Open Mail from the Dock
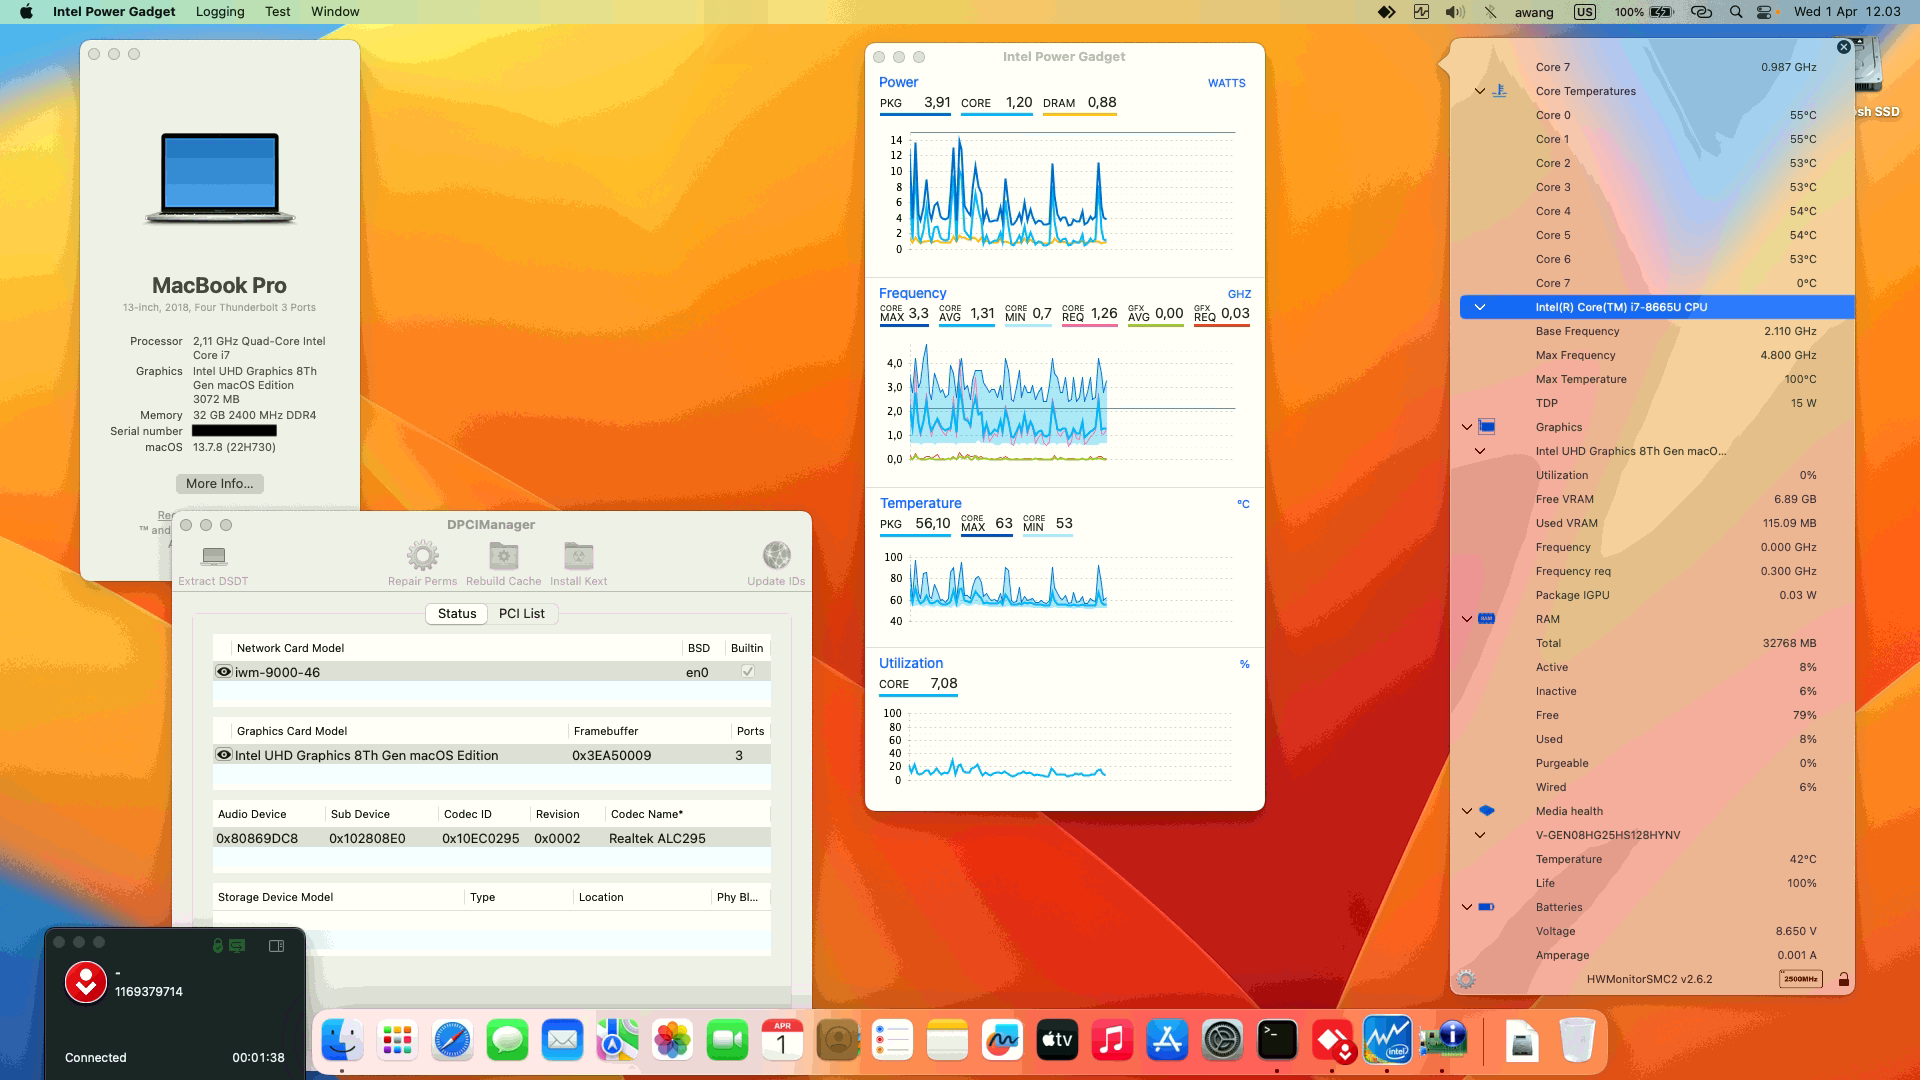 562,1041
